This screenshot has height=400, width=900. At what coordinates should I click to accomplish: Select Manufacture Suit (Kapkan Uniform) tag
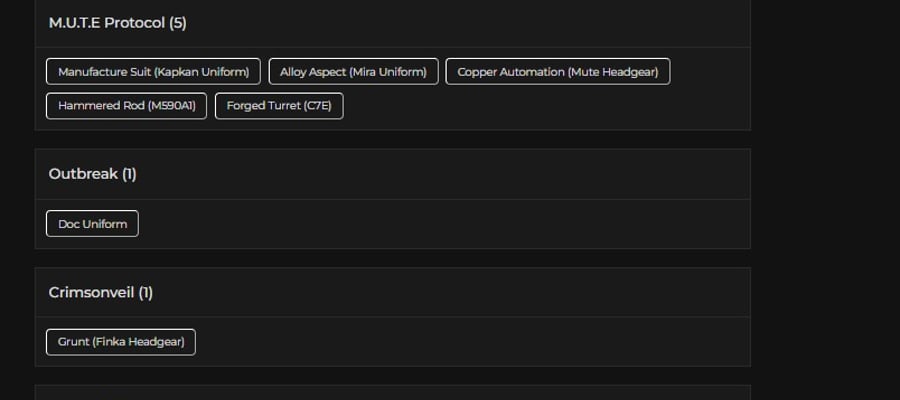[153, 72]
